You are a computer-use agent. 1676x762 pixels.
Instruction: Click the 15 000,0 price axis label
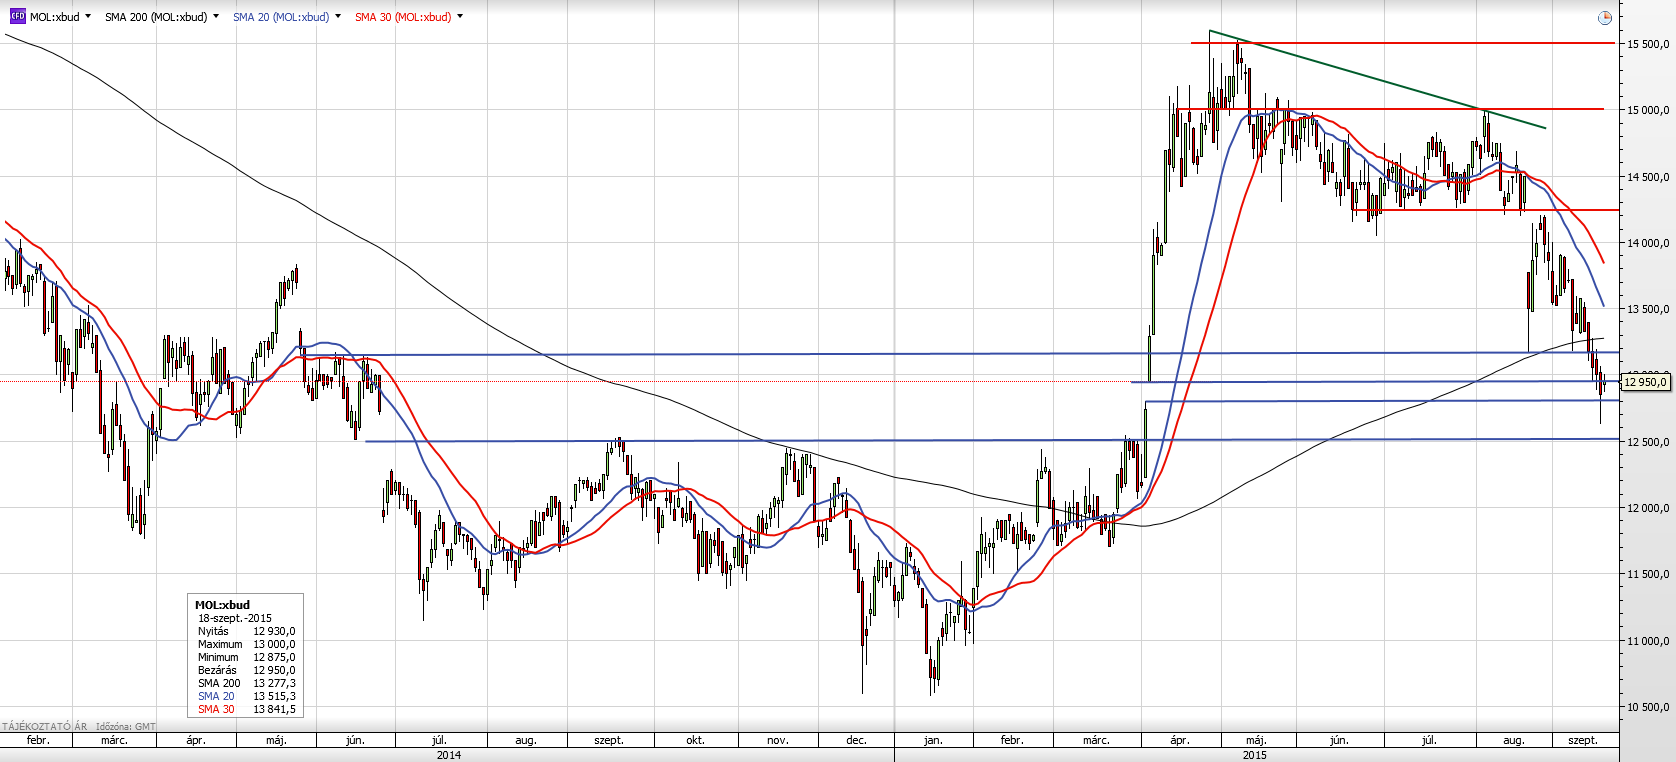1649,110
